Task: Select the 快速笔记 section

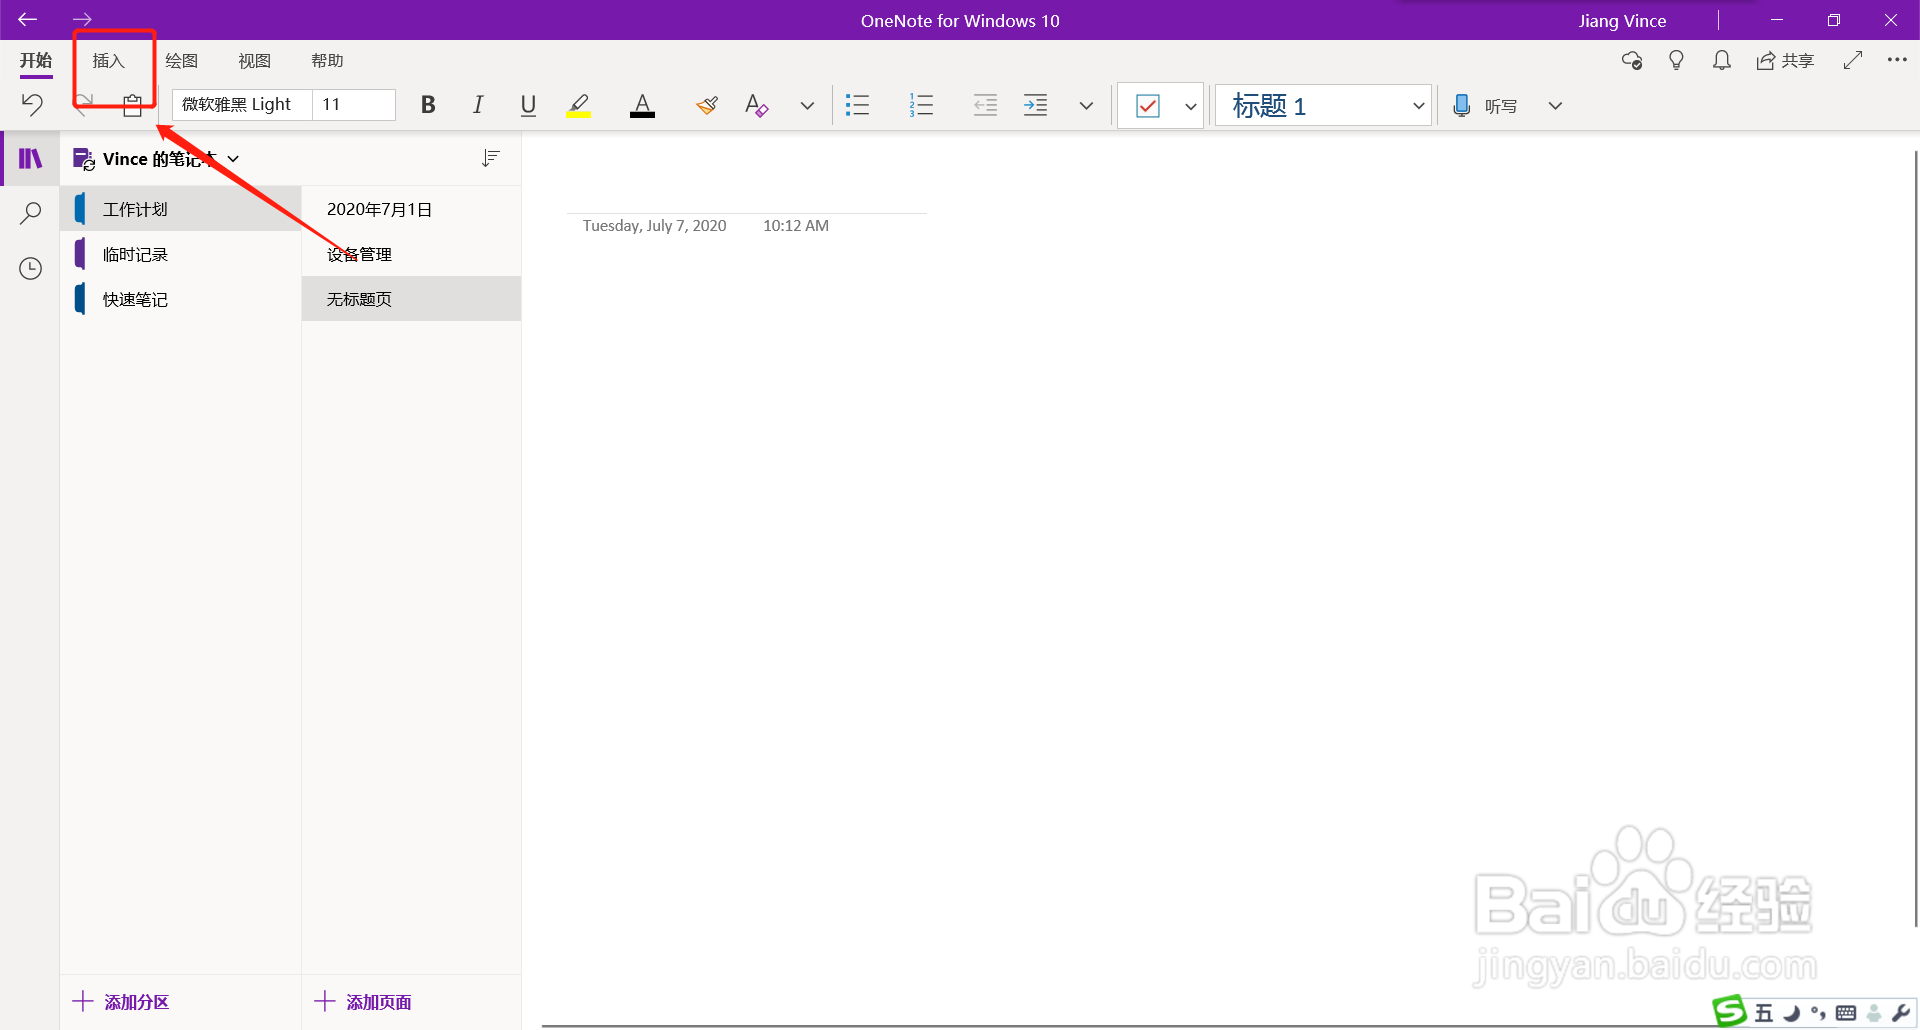Action: click(181, 299)
